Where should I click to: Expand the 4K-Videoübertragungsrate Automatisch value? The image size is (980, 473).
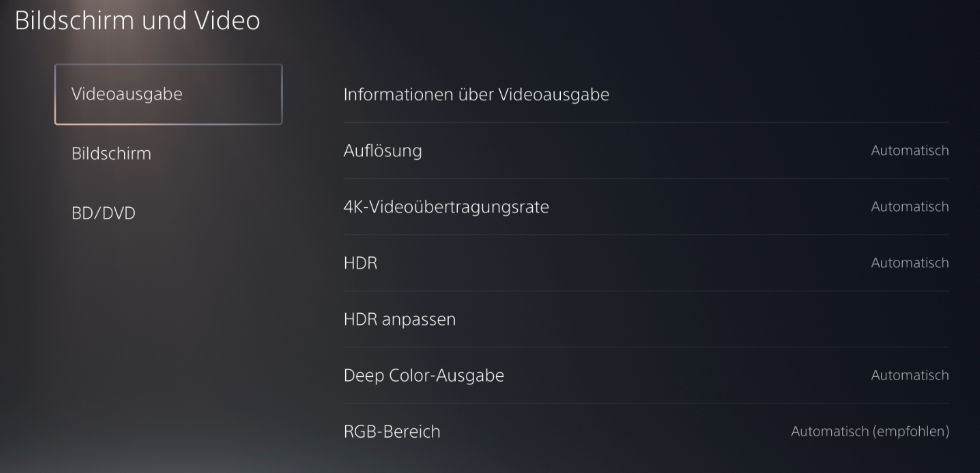909,207
